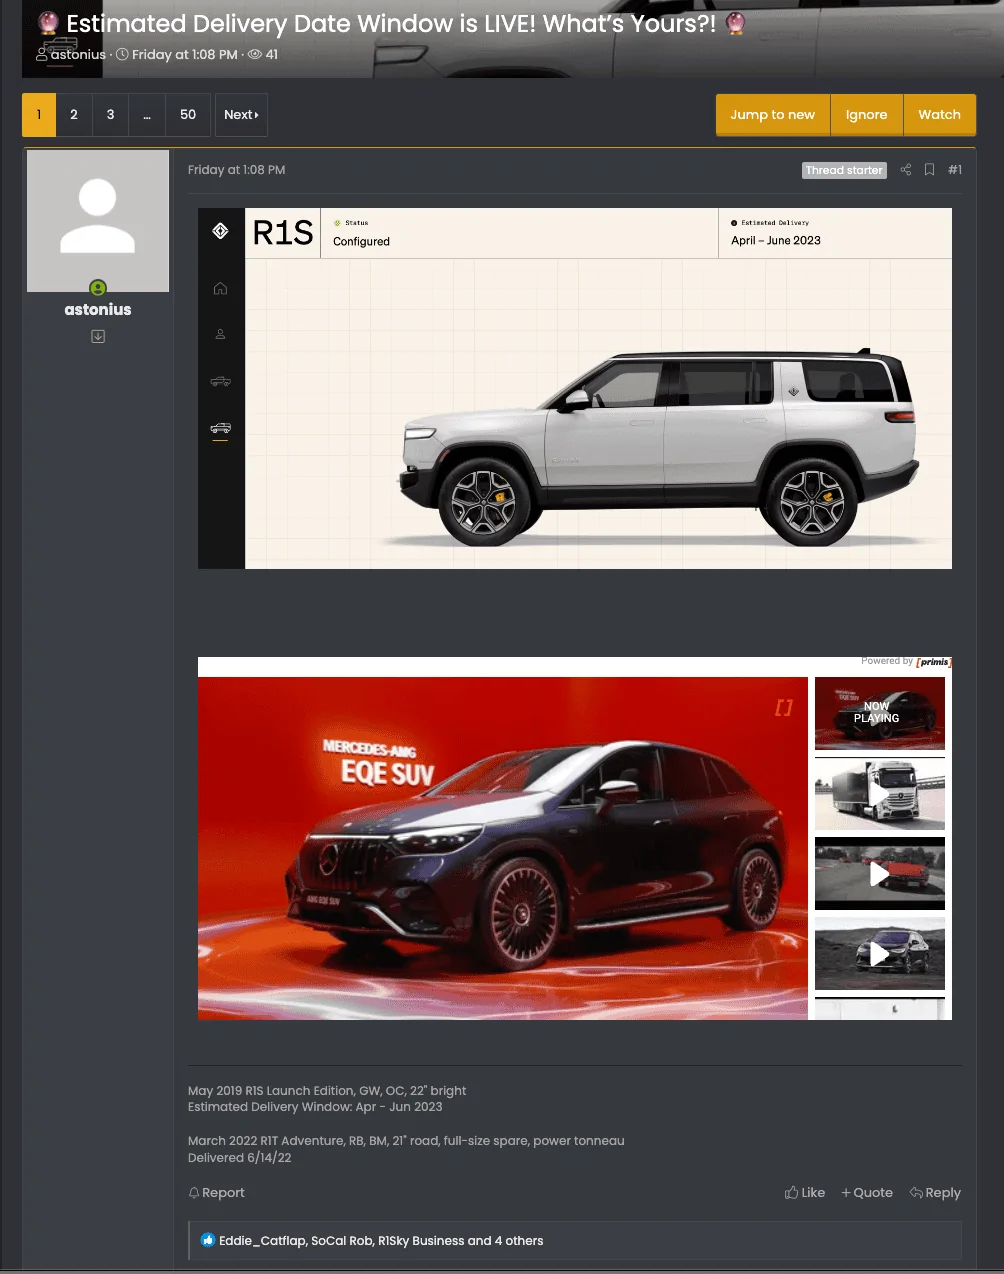Click the signature text Delivered 6/14/22
This screenshot has height=1274, width=1004.
(x=240, y=1158)
